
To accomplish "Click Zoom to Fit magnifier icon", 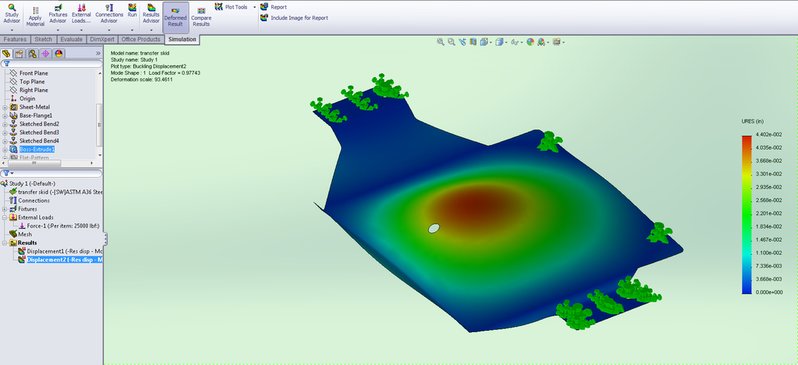I will coord(441,42).
